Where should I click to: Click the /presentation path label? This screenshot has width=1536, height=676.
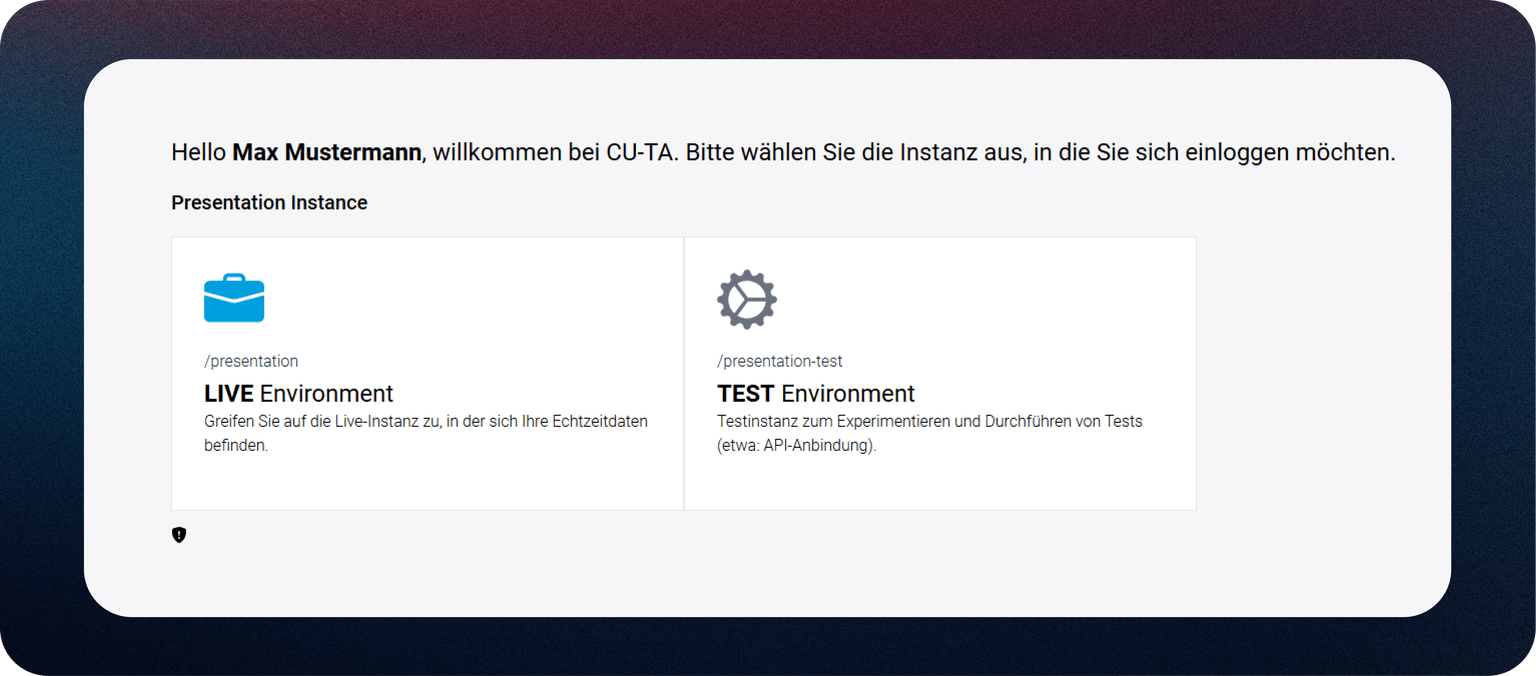click(x=251, y=361)
